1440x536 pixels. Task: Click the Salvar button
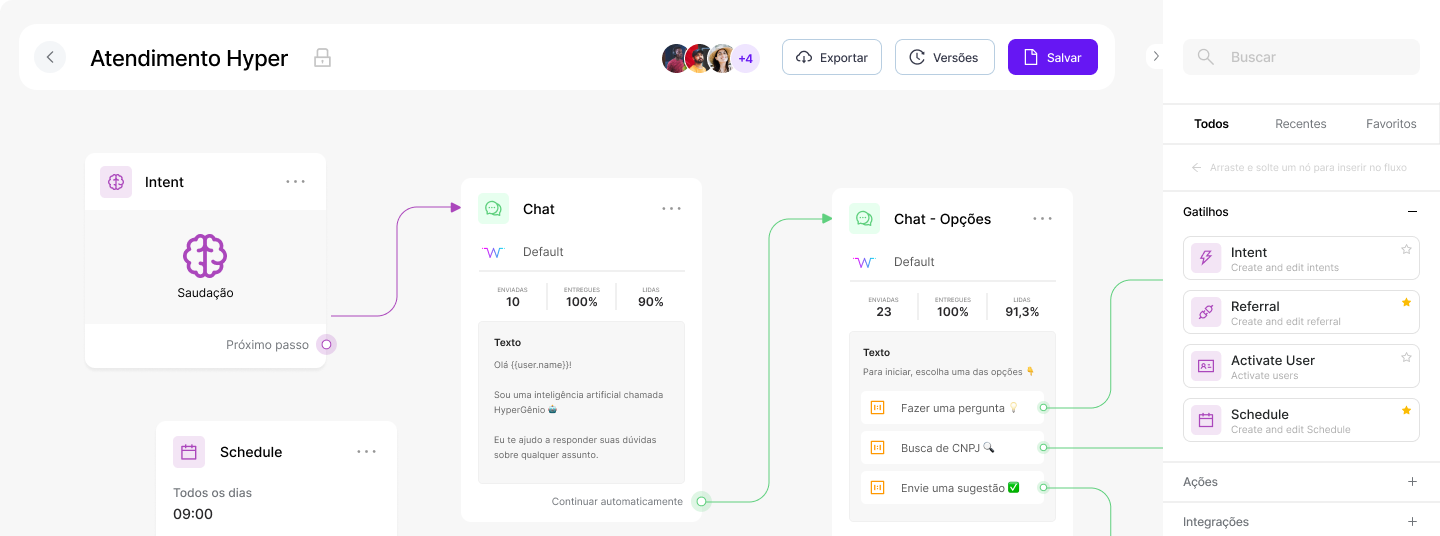coord(1053,57)
